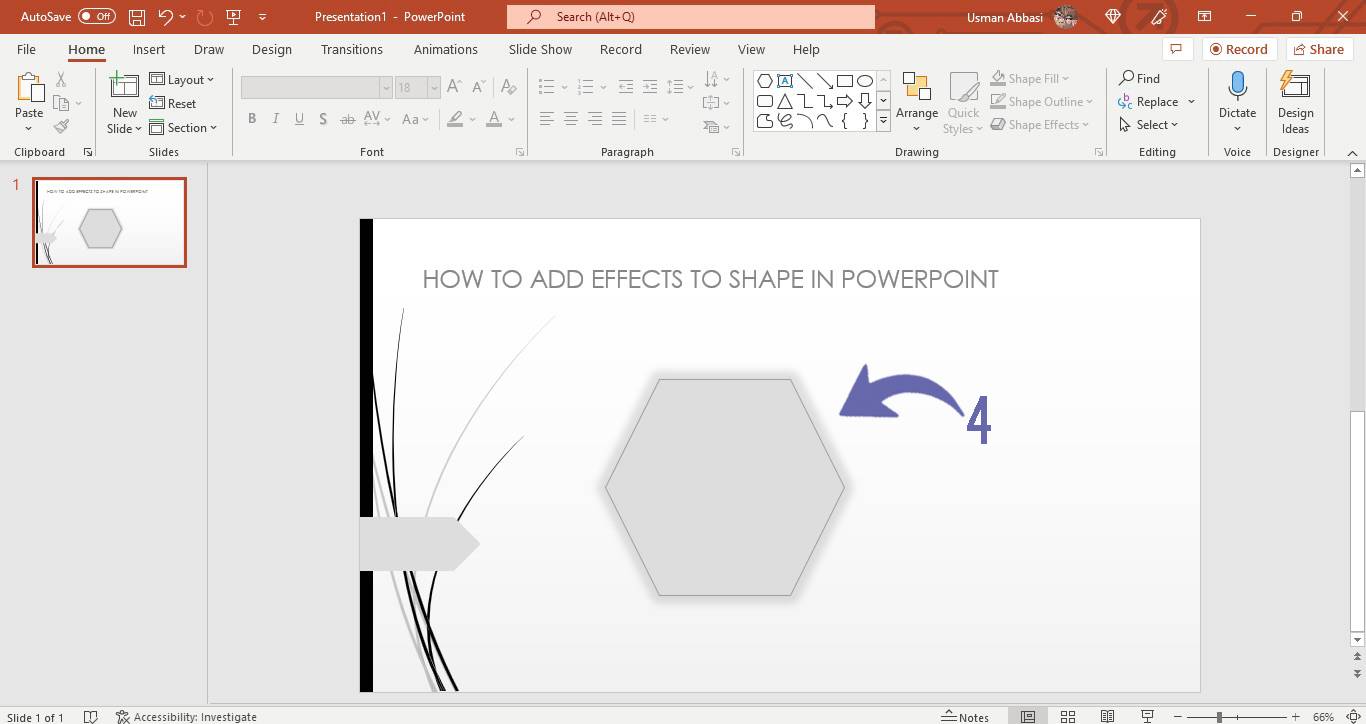This screenshot has width=1366, height=724.
Task: Open Quick Styles gallery
Action: pyautogui.click(x=963, y=103)
